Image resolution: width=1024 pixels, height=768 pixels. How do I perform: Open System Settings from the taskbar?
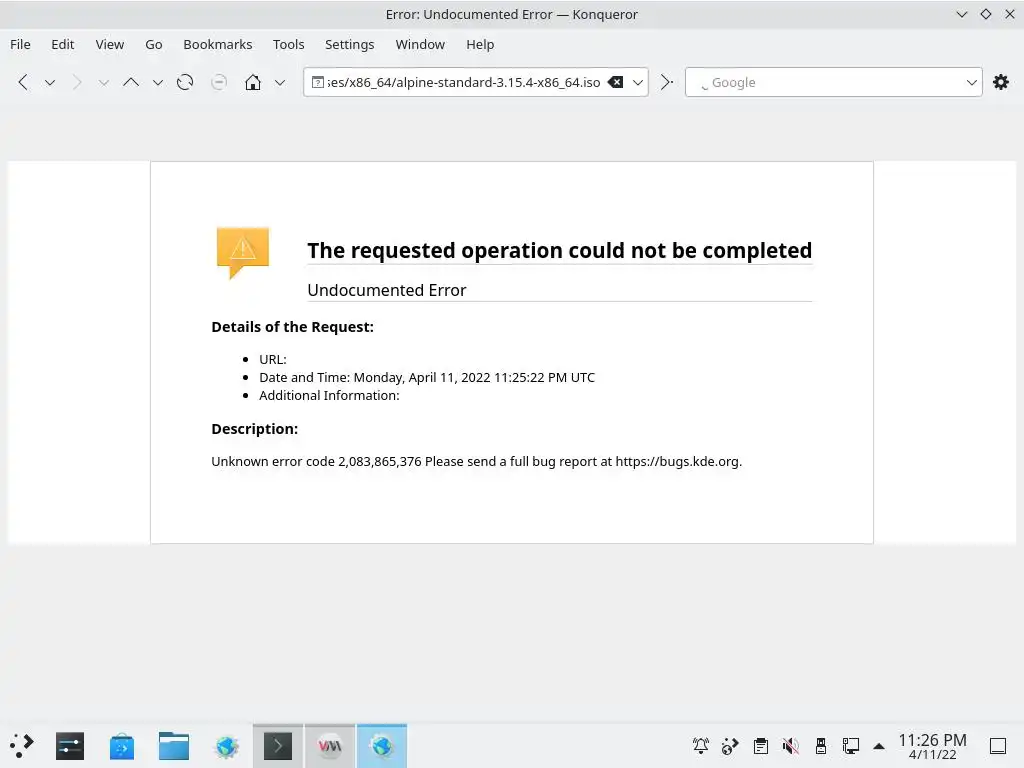click(70, 746)
